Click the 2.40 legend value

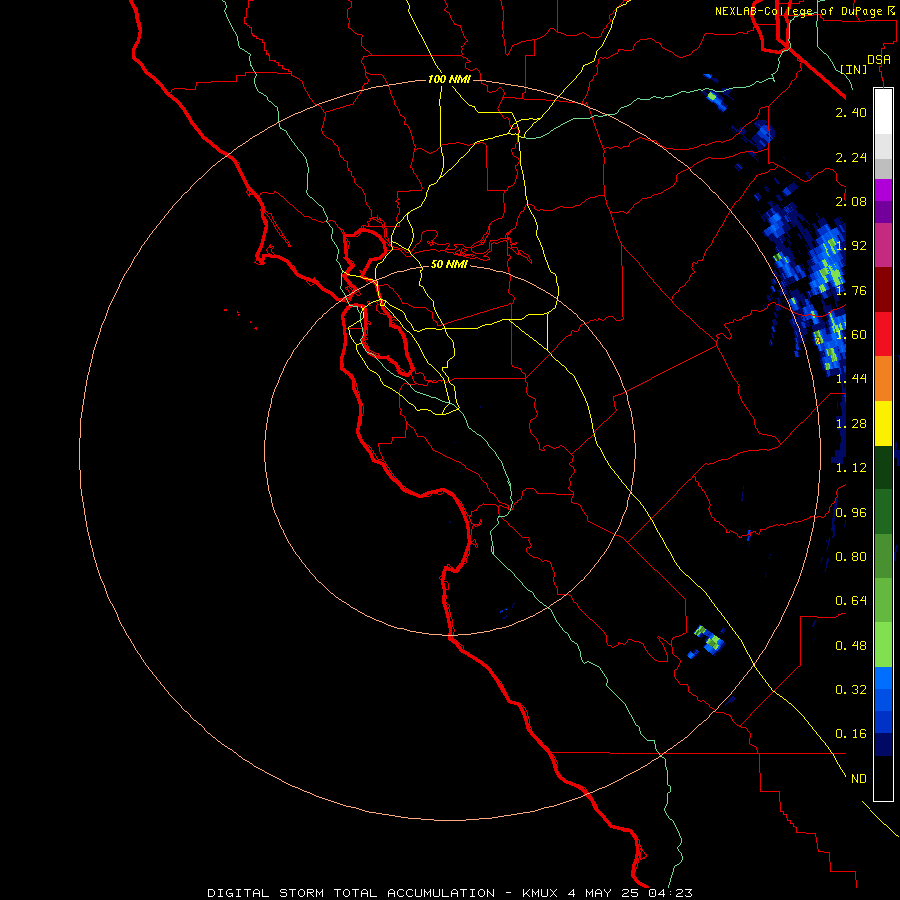[x=851, y=112]
